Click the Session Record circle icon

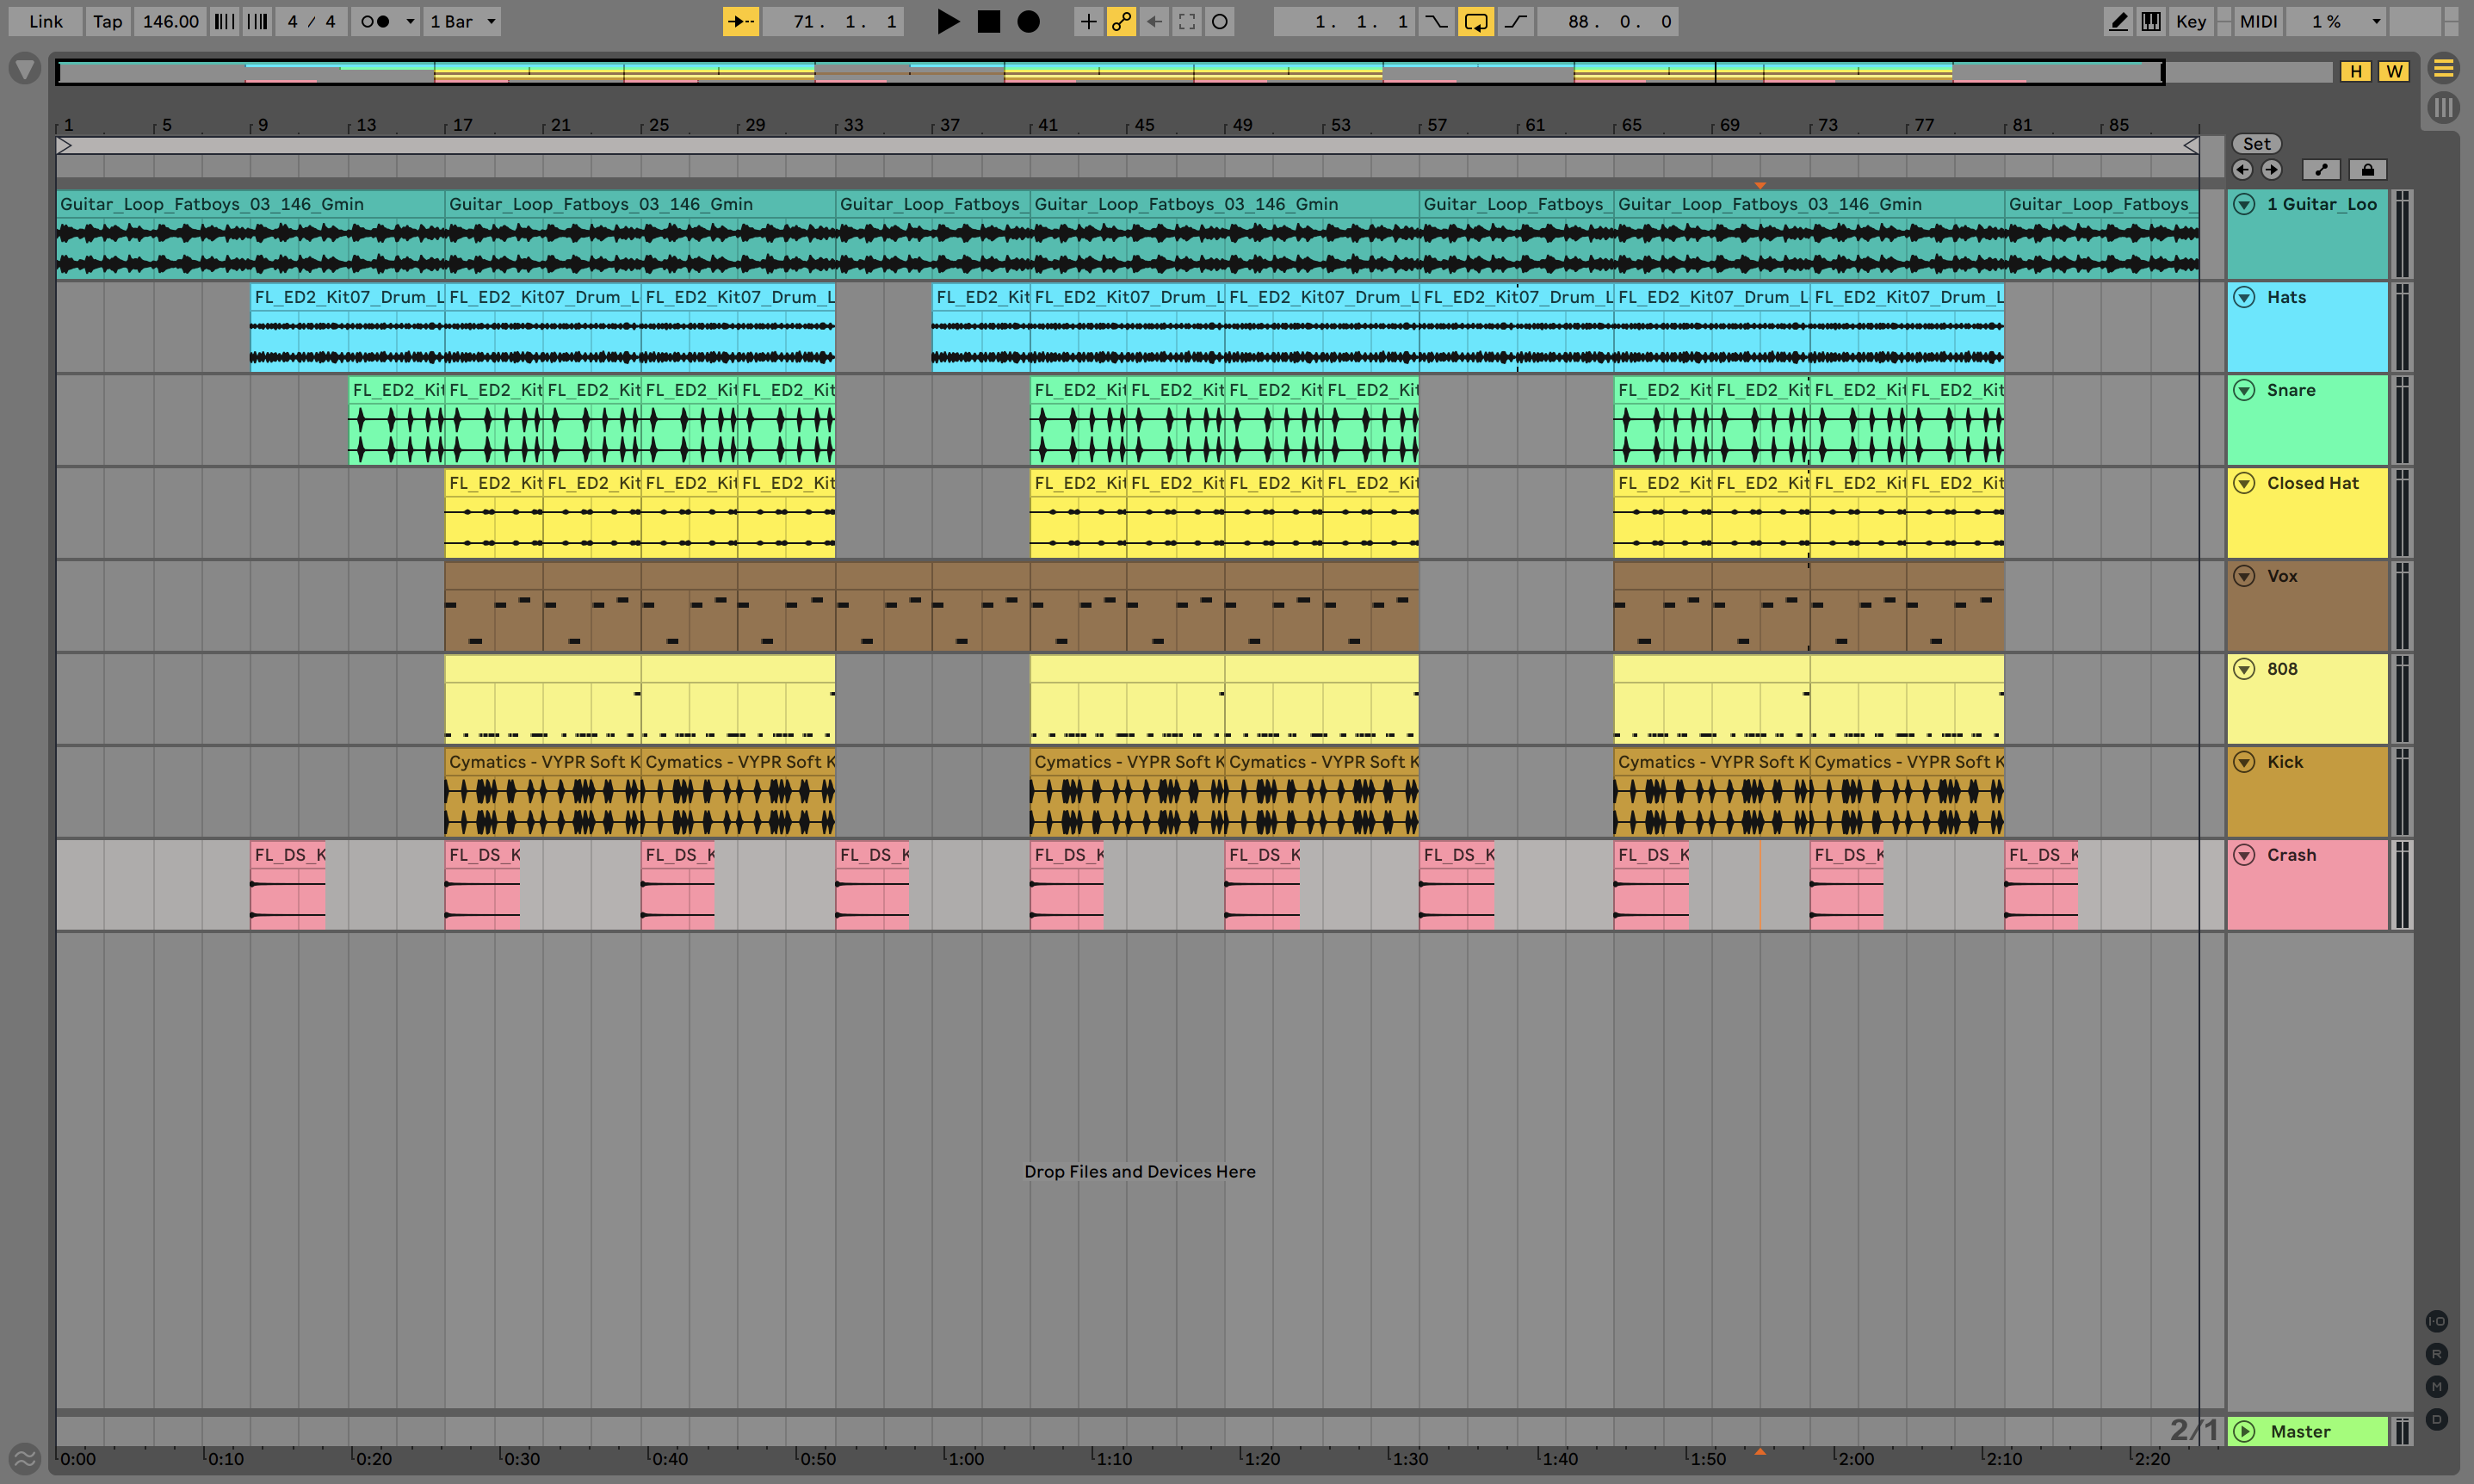point(1220,21)
